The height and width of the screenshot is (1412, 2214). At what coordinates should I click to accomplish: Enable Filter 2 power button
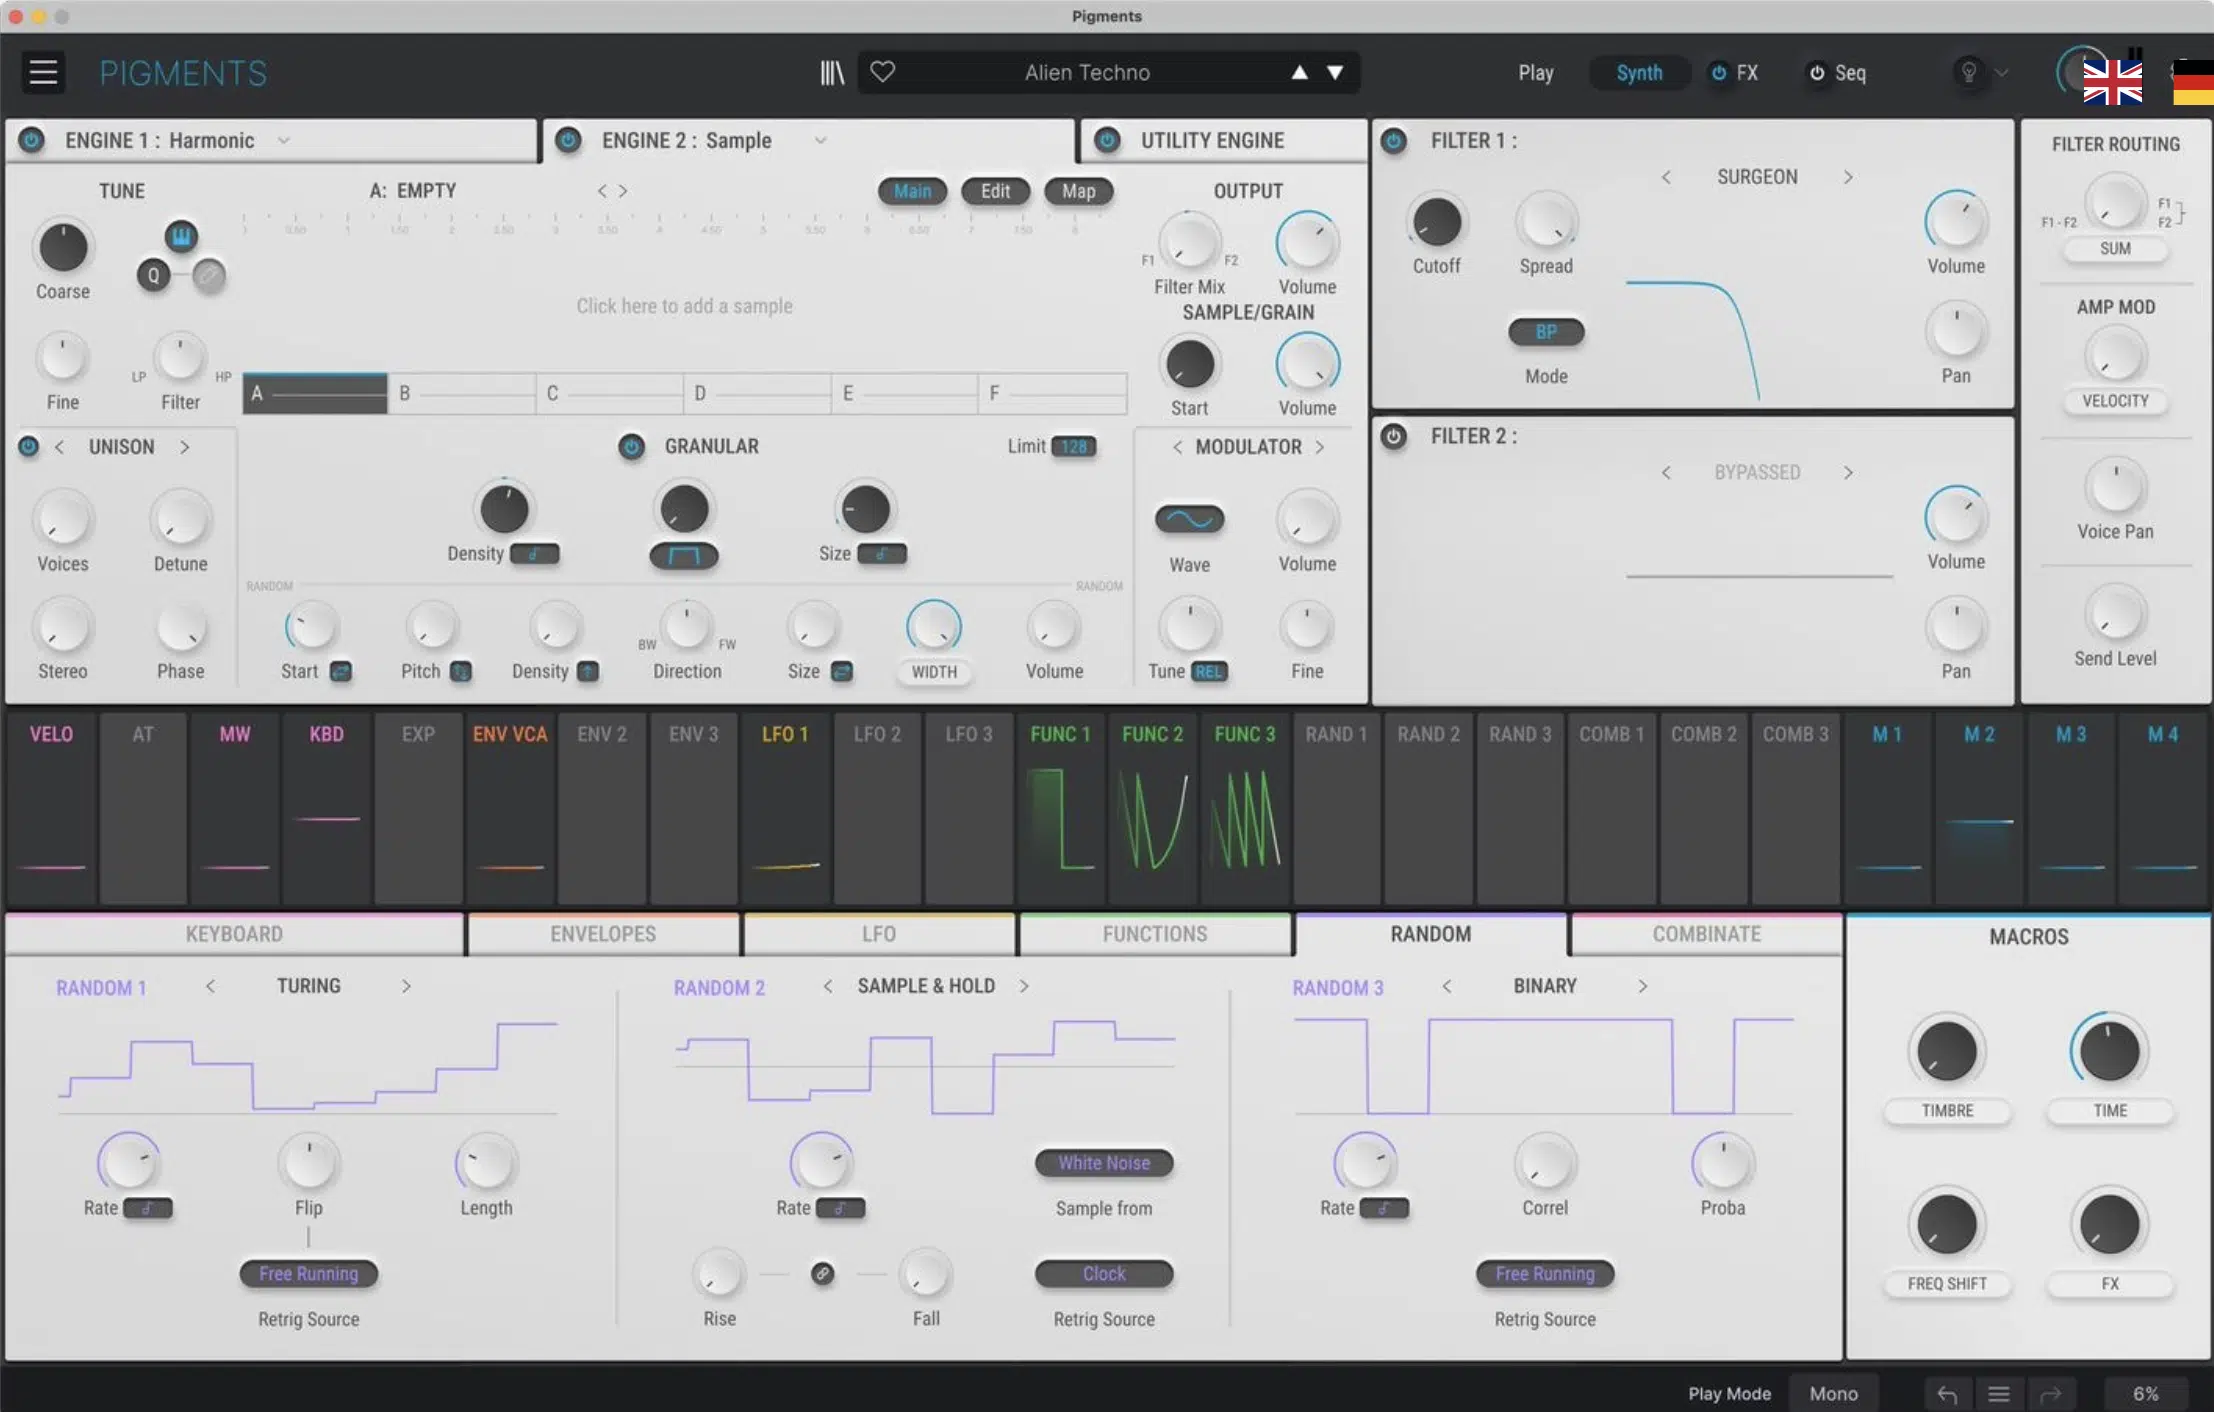point(1394,436)
